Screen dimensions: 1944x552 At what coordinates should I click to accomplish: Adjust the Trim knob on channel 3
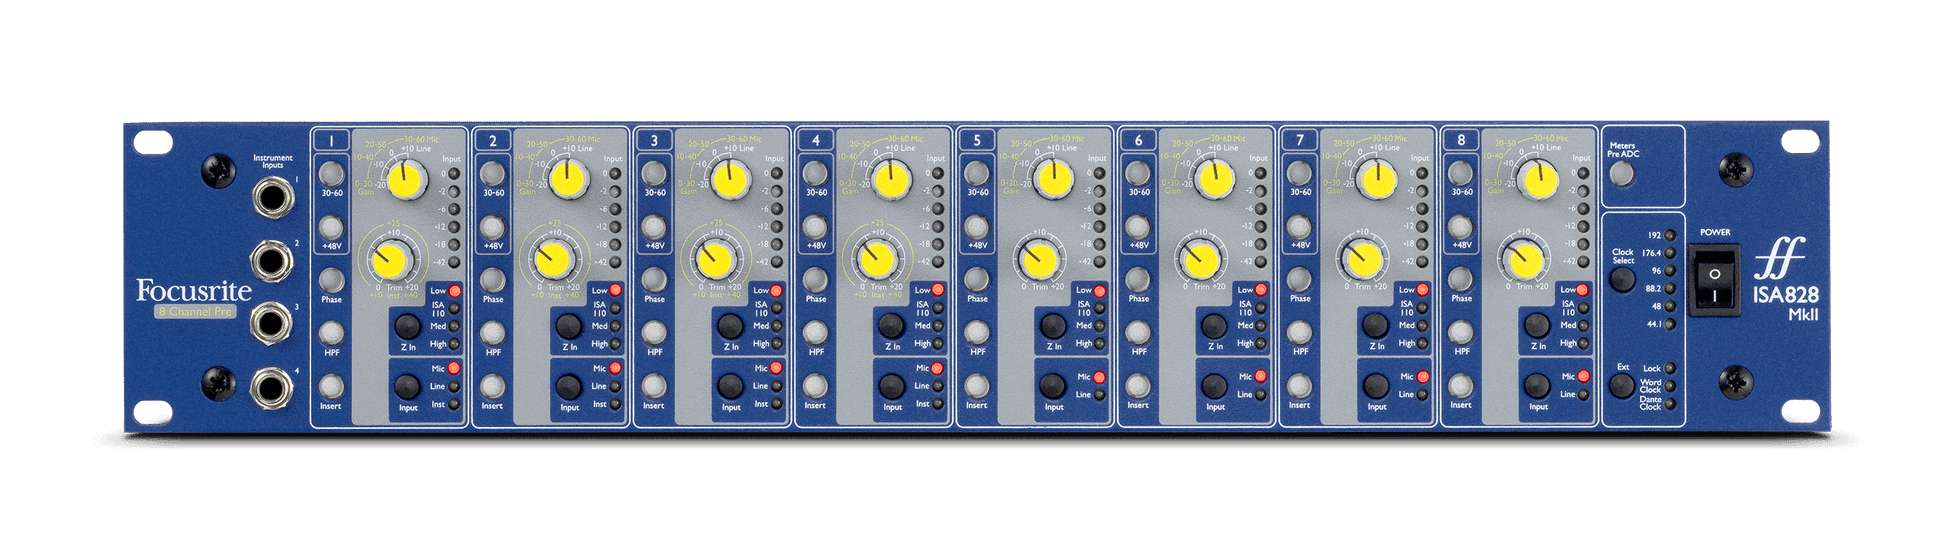714,260
